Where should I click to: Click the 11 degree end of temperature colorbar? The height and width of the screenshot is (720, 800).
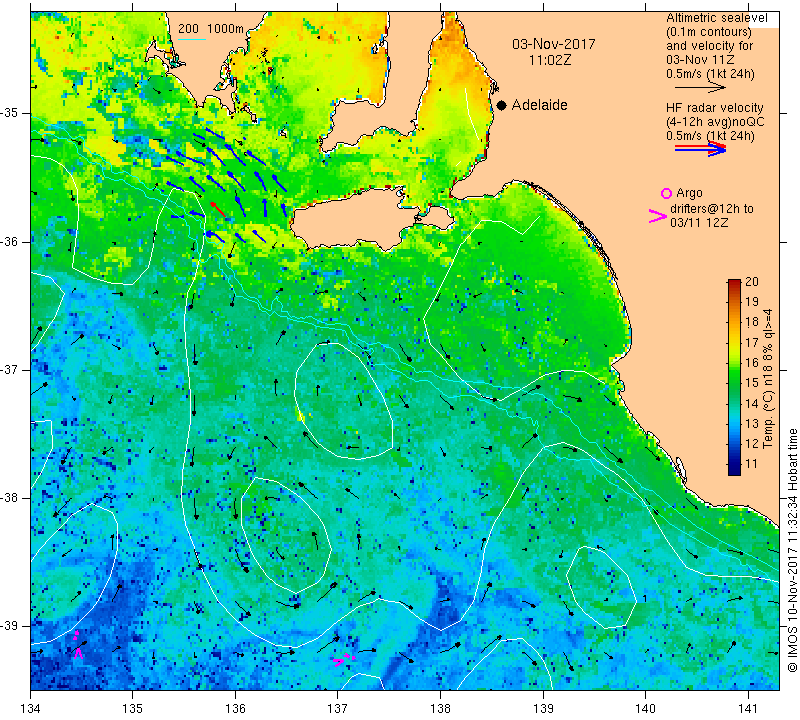tap(734, 470)
